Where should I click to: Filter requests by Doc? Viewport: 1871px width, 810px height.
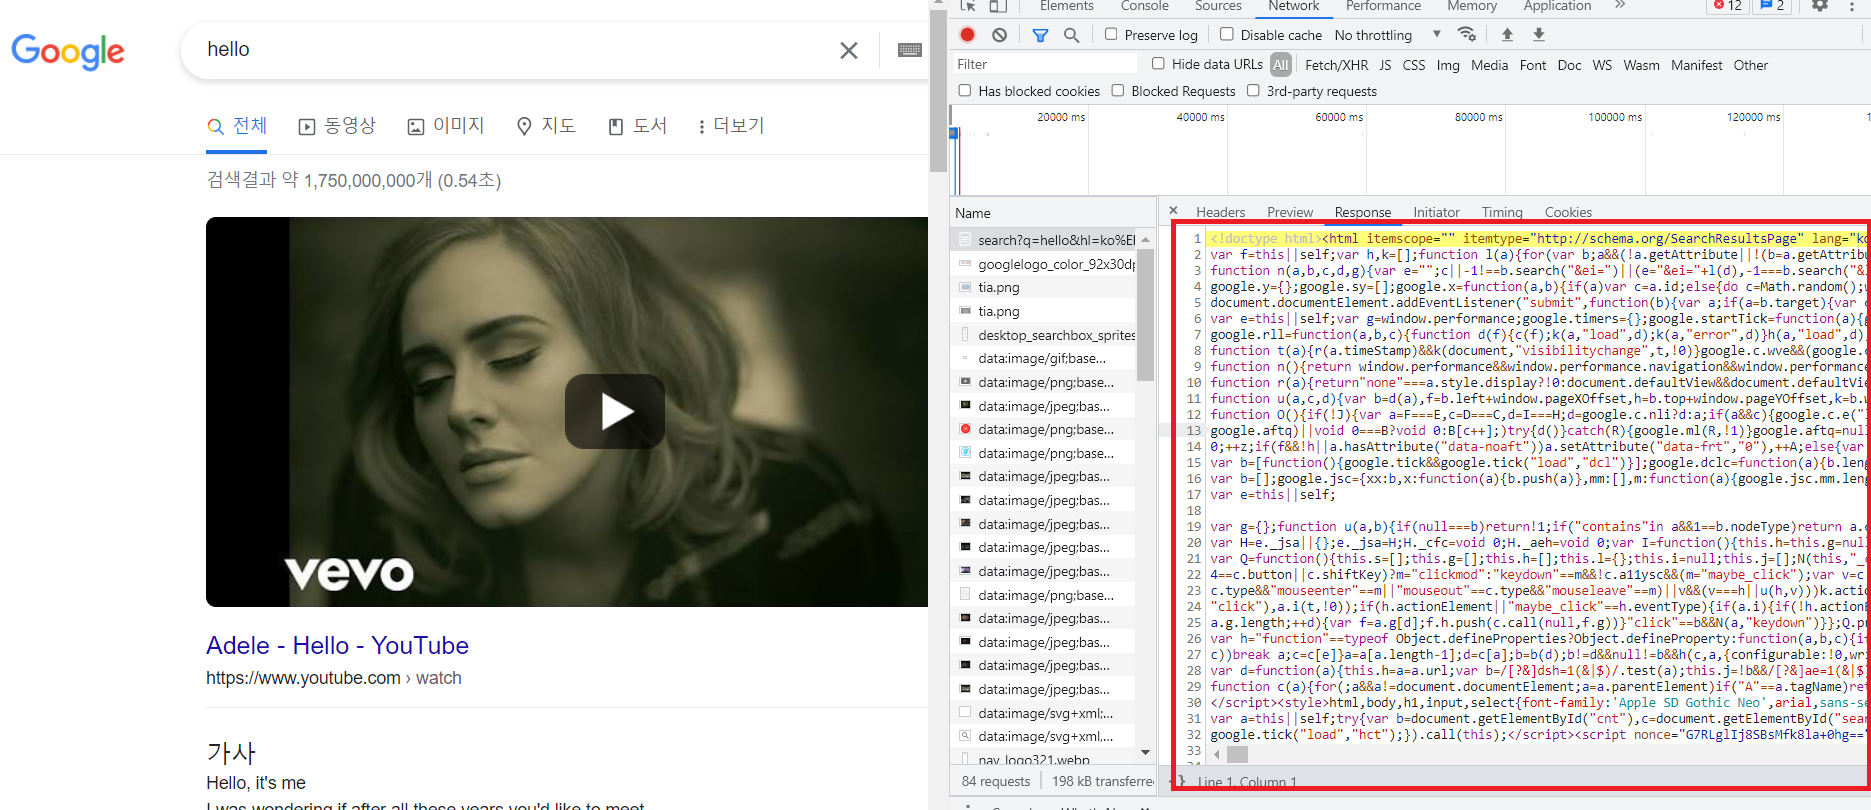tap(1569, 65)
